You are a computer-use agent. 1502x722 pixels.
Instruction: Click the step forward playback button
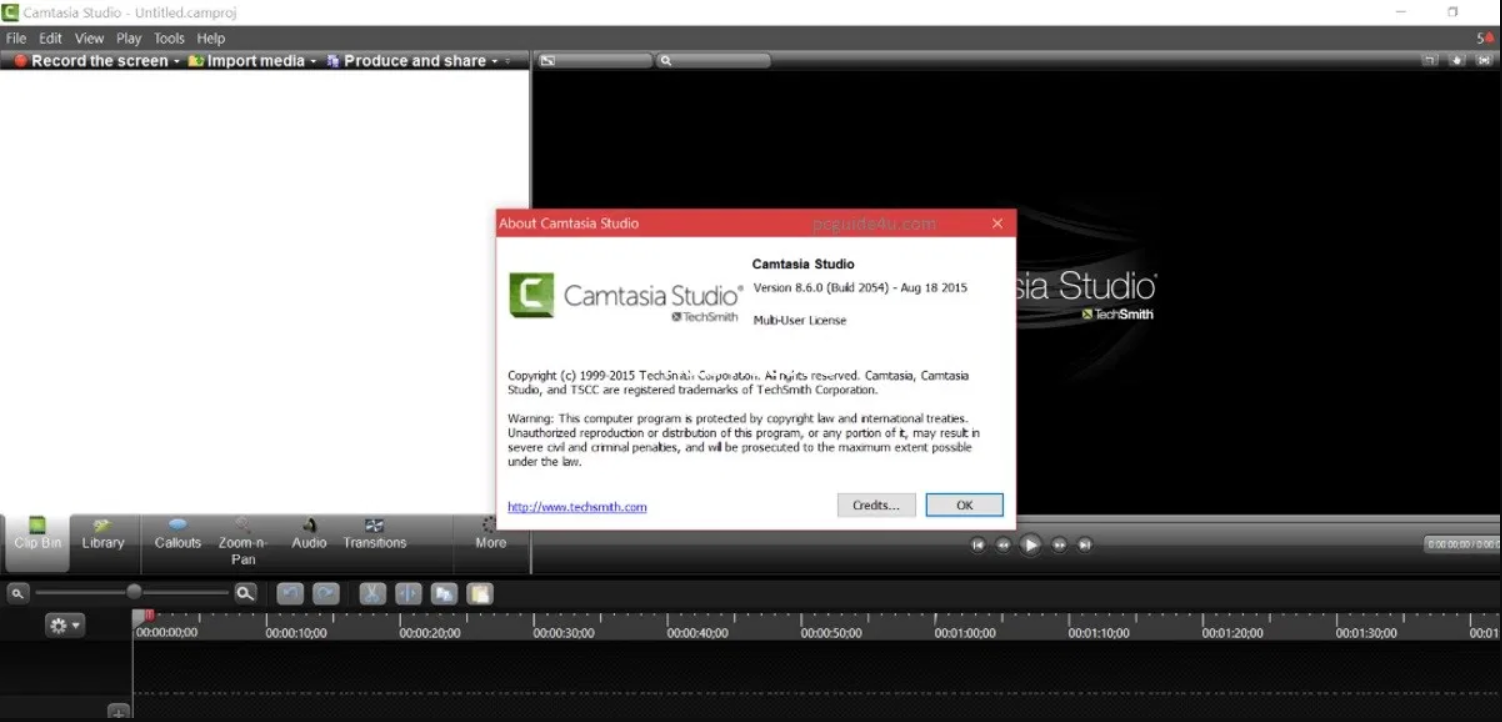point(1058,545)
